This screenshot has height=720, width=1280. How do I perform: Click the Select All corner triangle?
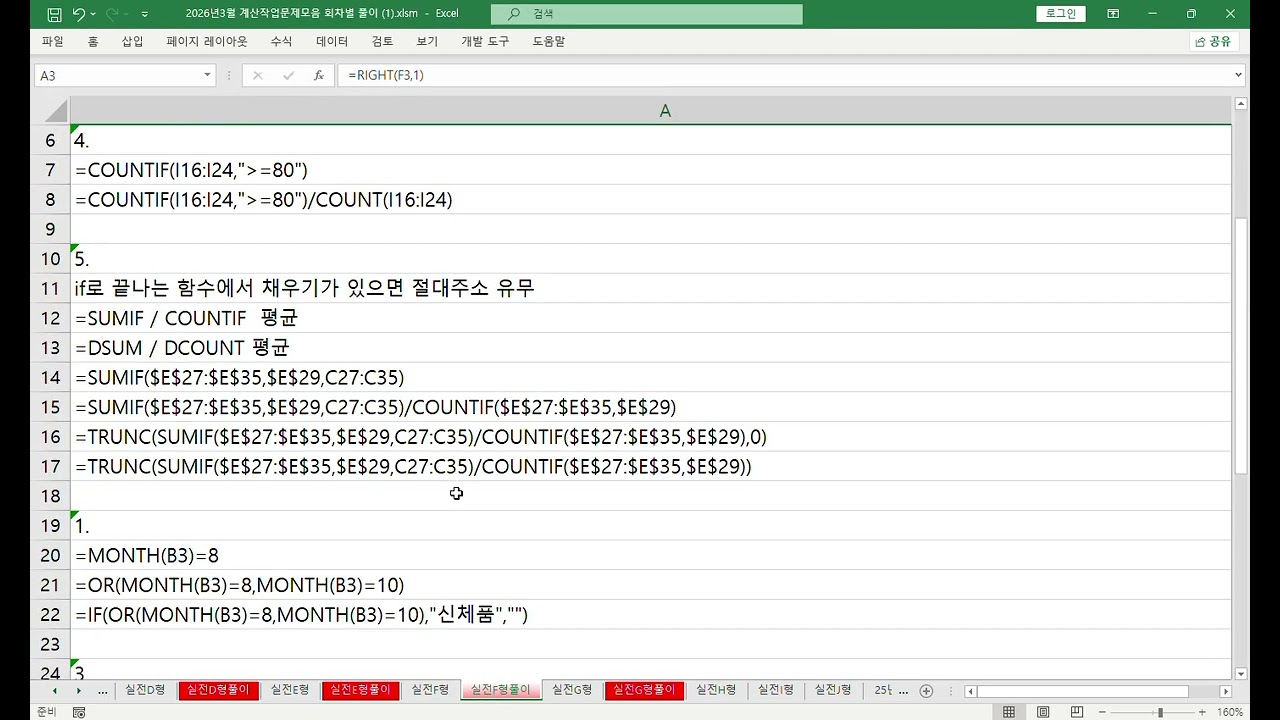(55, 111)
